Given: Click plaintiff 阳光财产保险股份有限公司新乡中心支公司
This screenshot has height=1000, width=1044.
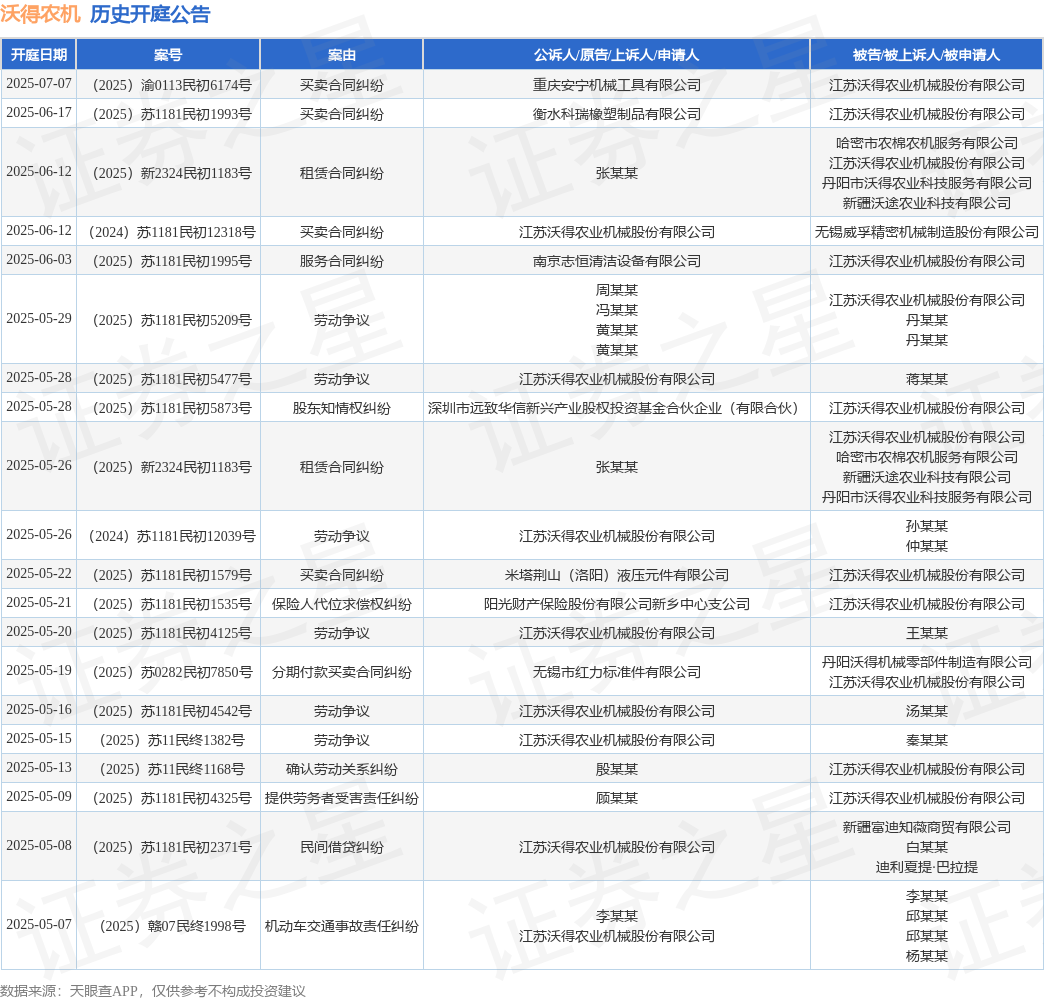Looking at the screenshot, I should pyautogui.click(x=617, y=605).
